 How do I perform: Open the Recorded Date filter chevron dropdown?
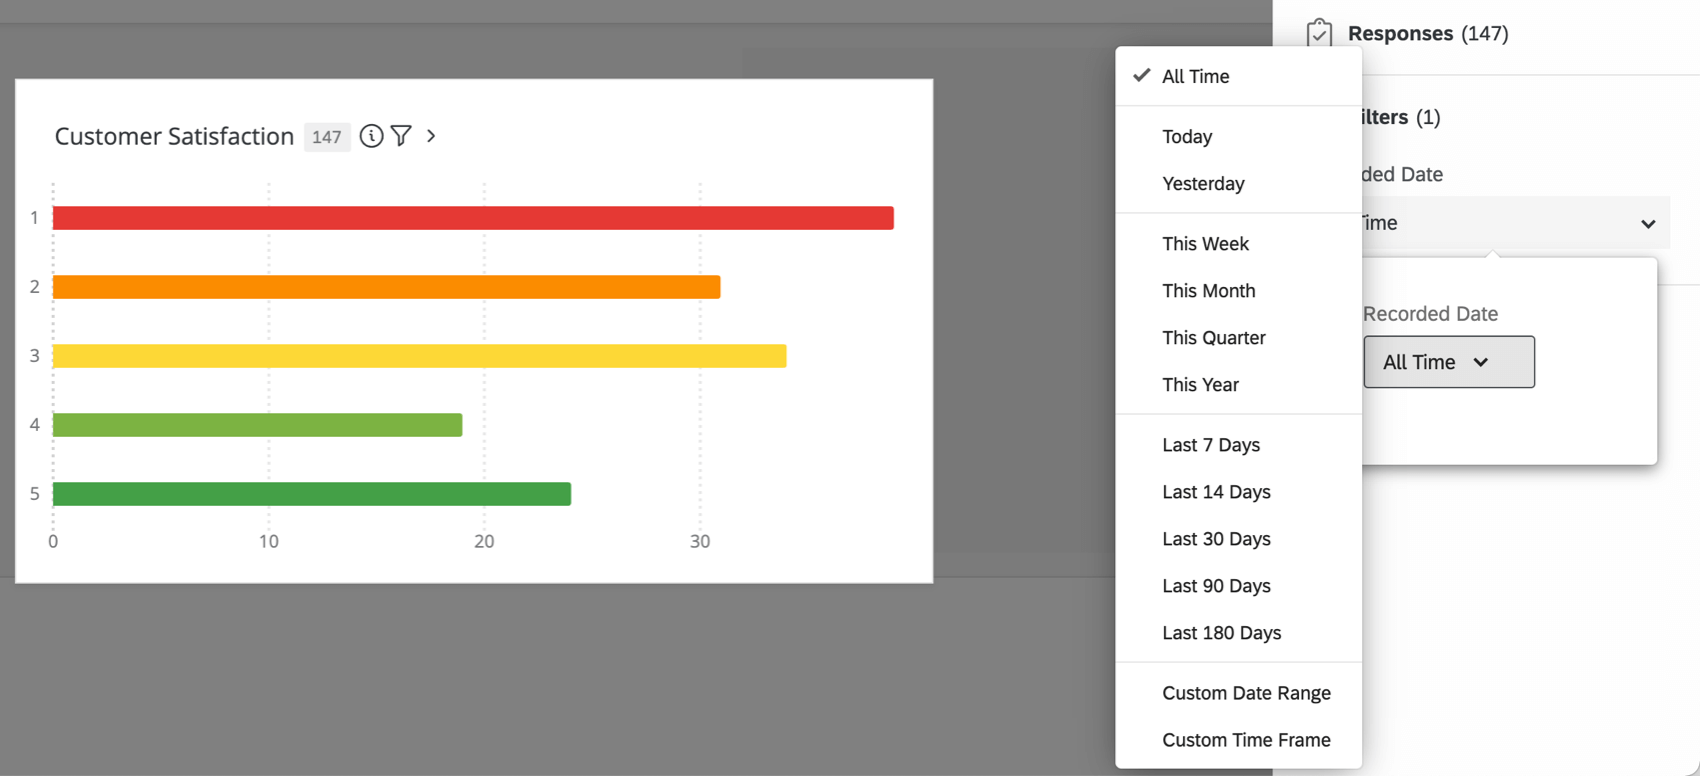click(1648, 223)
